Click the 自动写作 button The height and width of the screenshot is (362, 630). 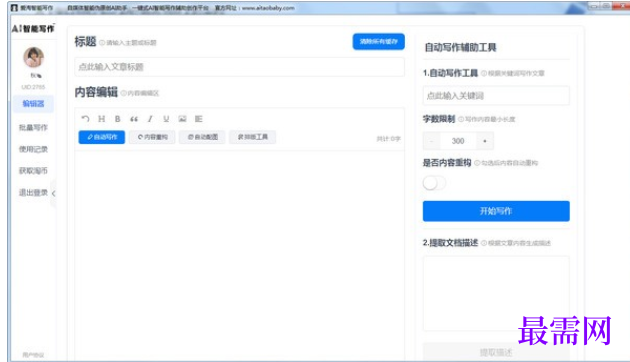(102, 137)
